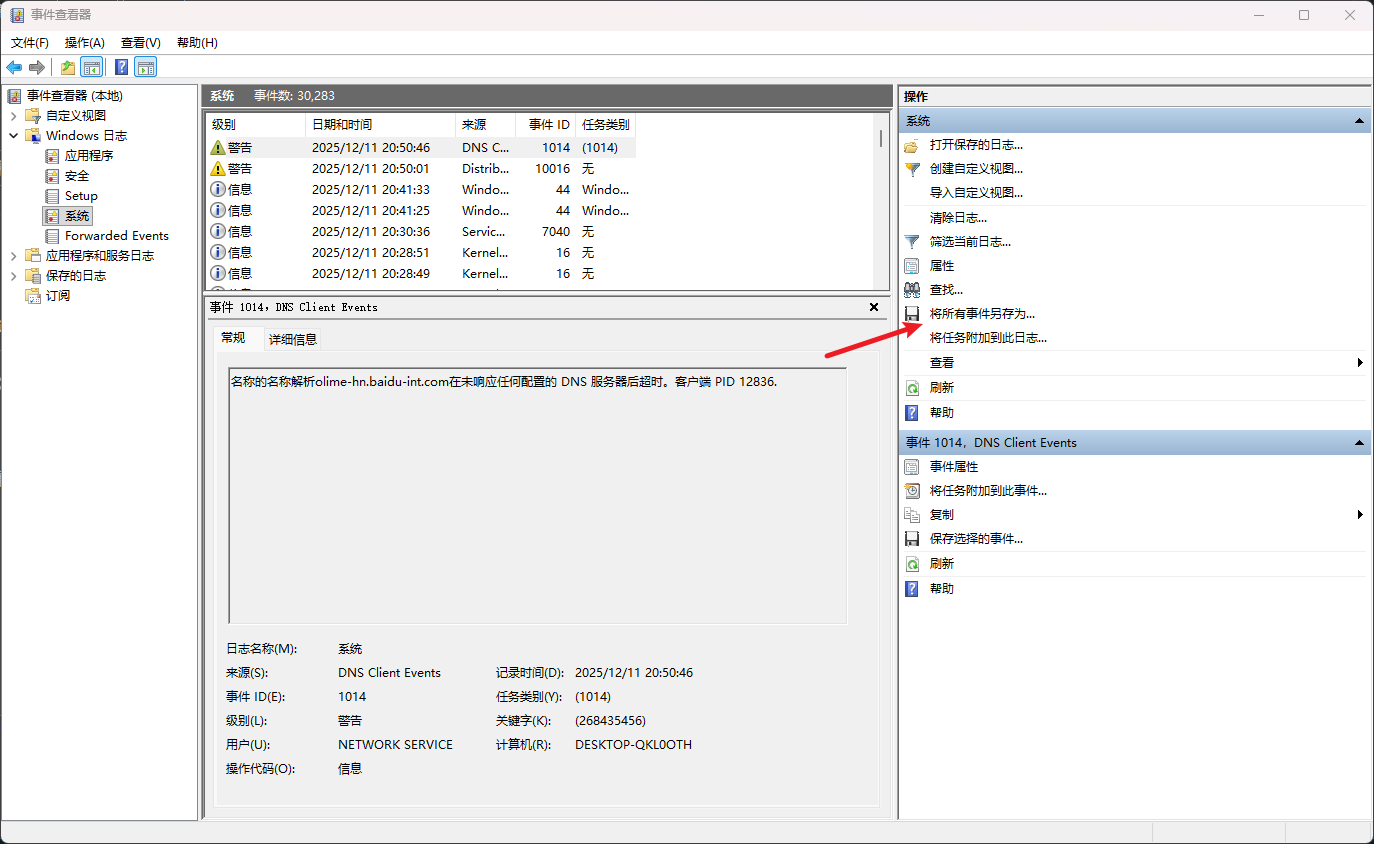Select the Windows 日志 folder in tree
The height and width of the screenshot is (844, 1374).
76,135
